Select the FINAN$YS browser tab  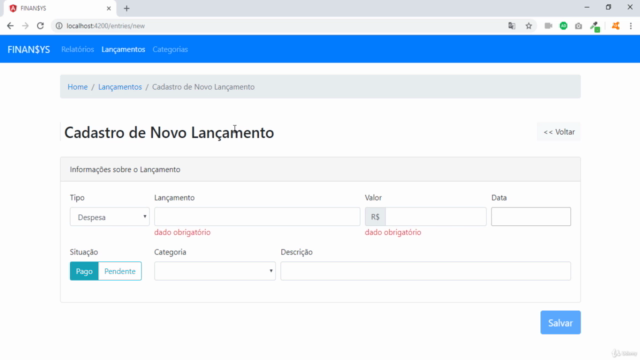tap(60, 8)
